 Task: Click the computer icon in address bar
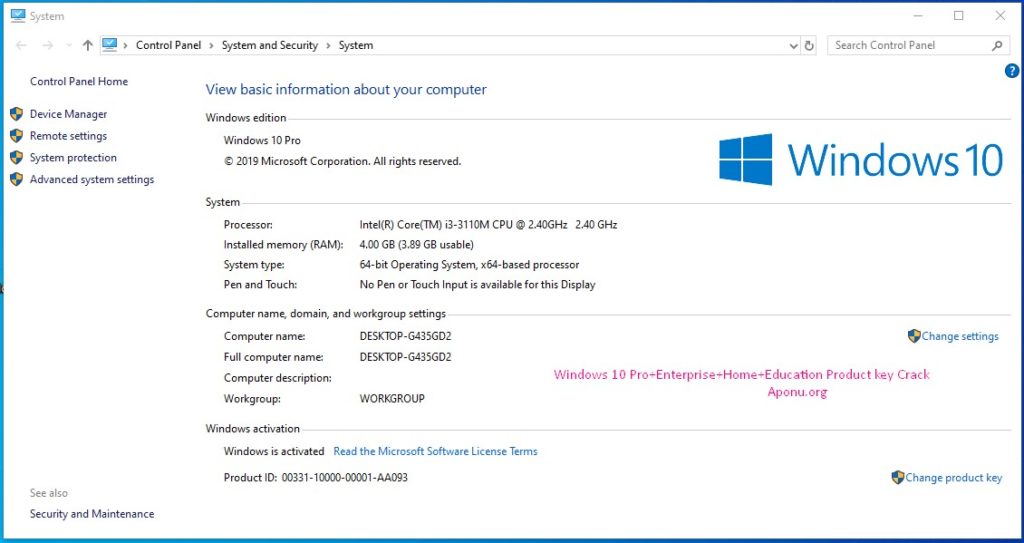pyautogui.click(x=110, y=45)
